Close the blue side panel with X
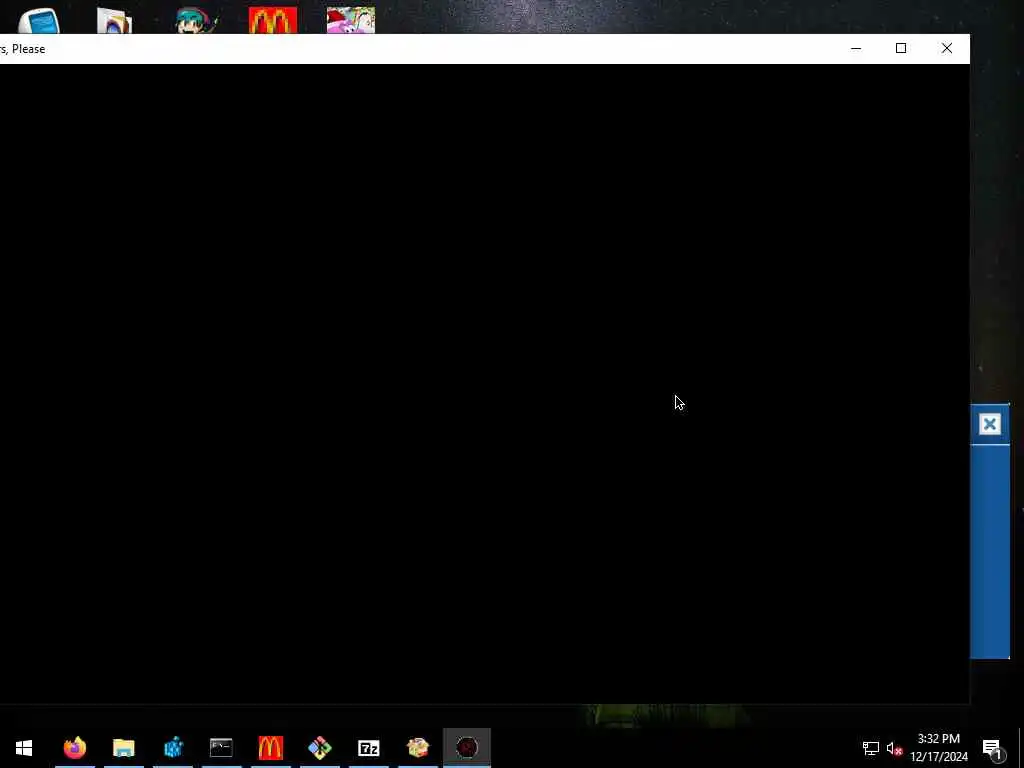Image resolution: width=1024 pixels, height=768 pixels. coord(989,424)
